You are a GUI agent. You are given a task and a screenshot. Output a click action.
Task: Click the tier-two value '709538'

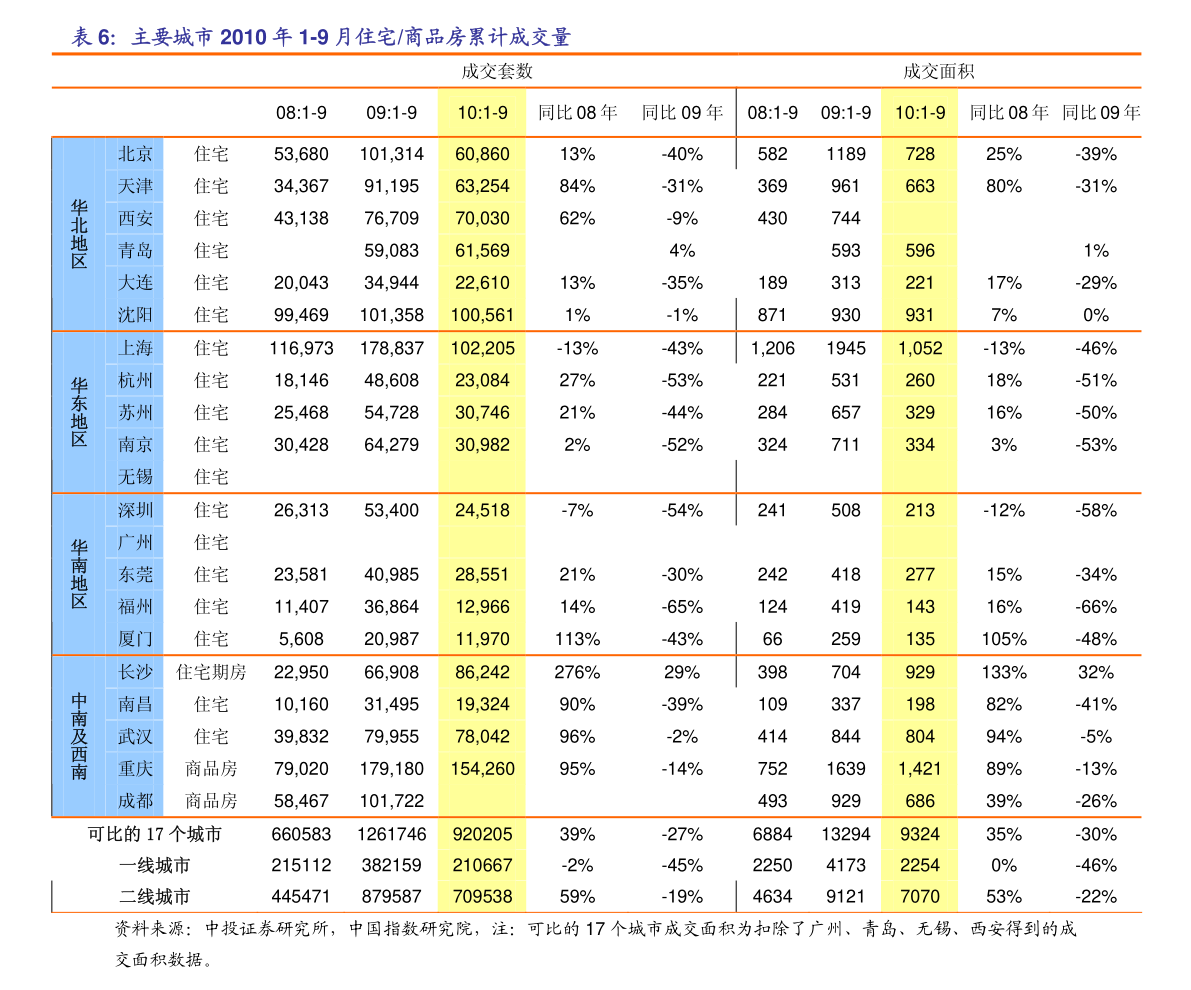click(482, 897)
